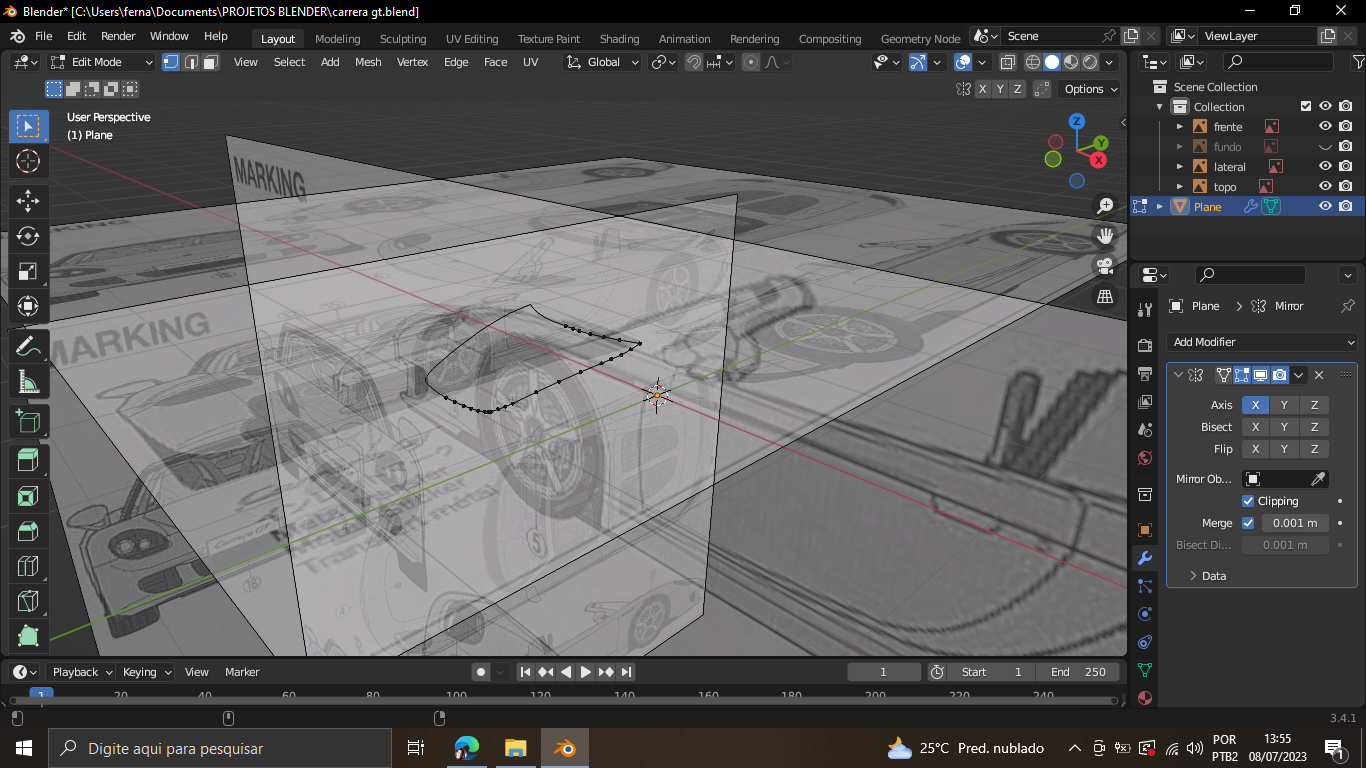
Task: Hide the Plane object in viewport
Action: click(1325, 207)
